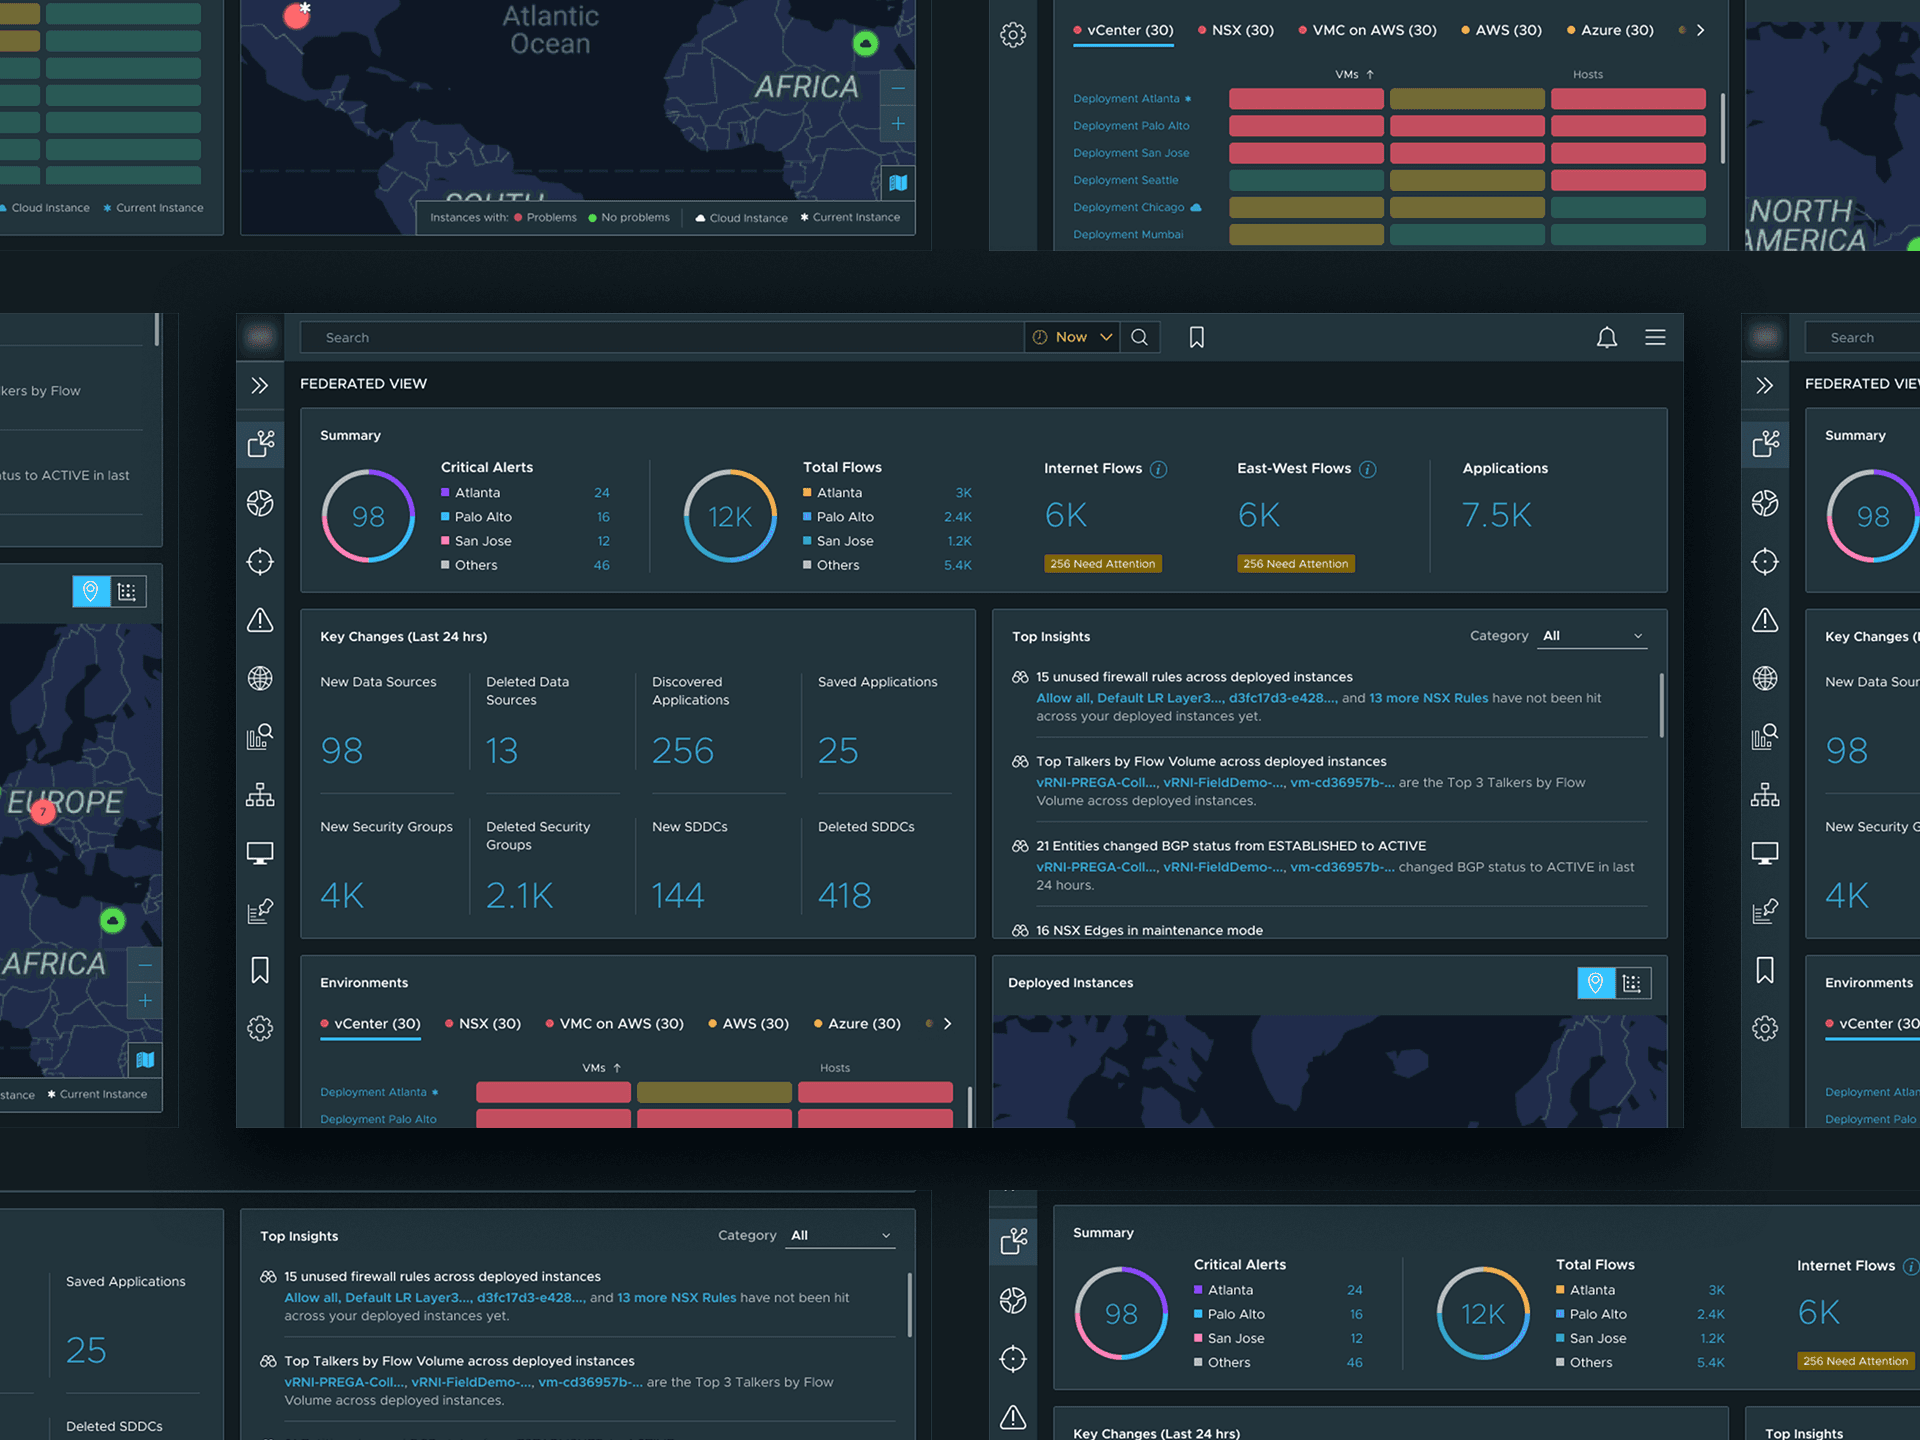Click the Top Insights scrollbar in the center window

pos(1662,705)
